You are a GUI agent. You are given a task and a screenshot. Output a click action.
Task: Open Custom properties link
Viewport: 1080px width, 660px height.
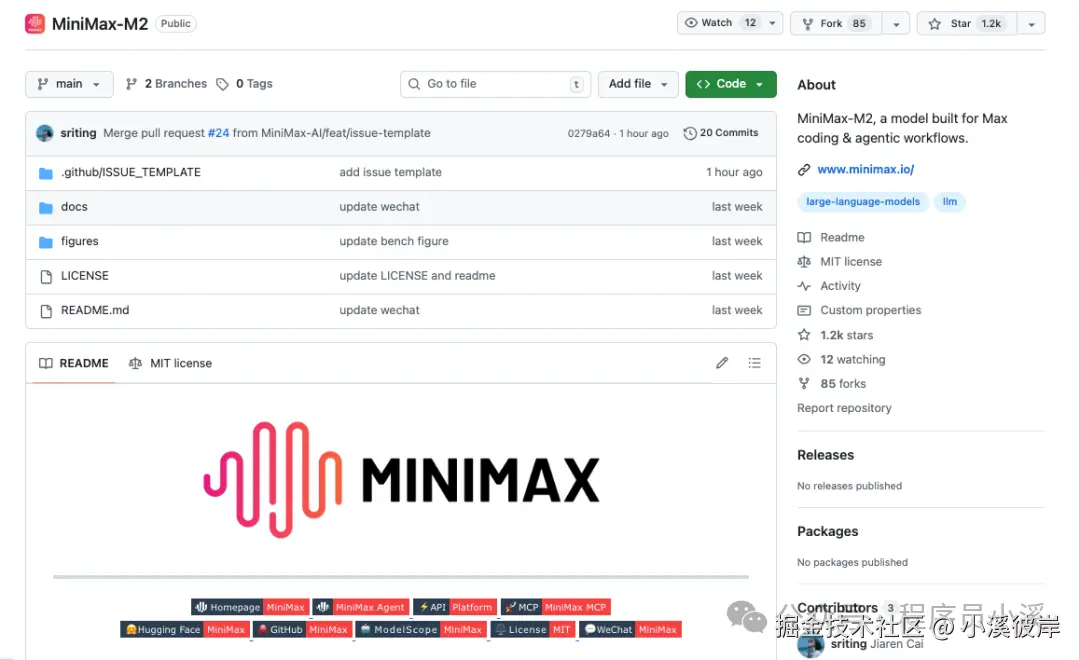(x=860, y=310)
